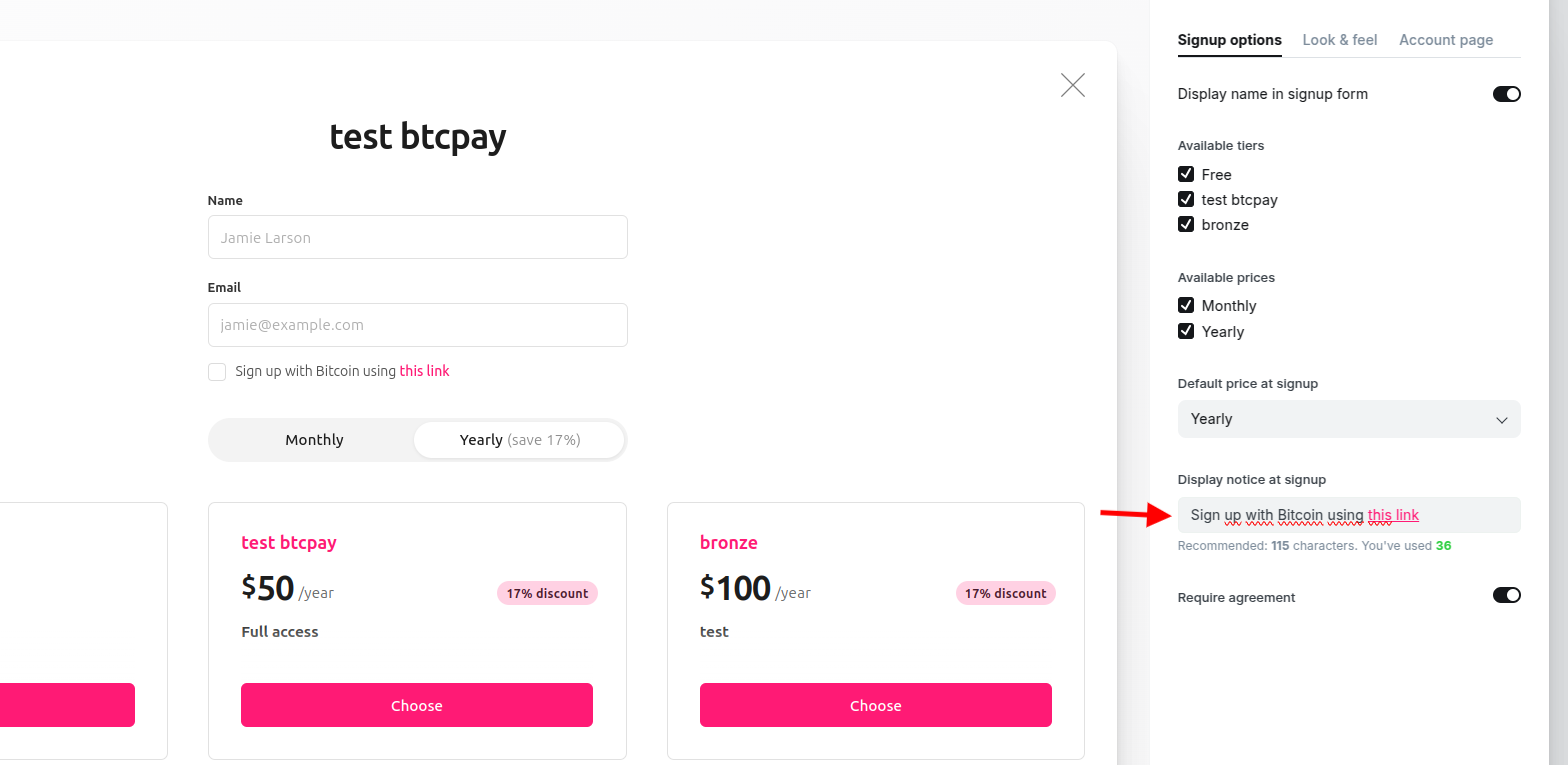The height and width of the screenshot is (765, 1568).
Task: Choose the test btcpay $50 yearly plan
Action: click(416, 705)
